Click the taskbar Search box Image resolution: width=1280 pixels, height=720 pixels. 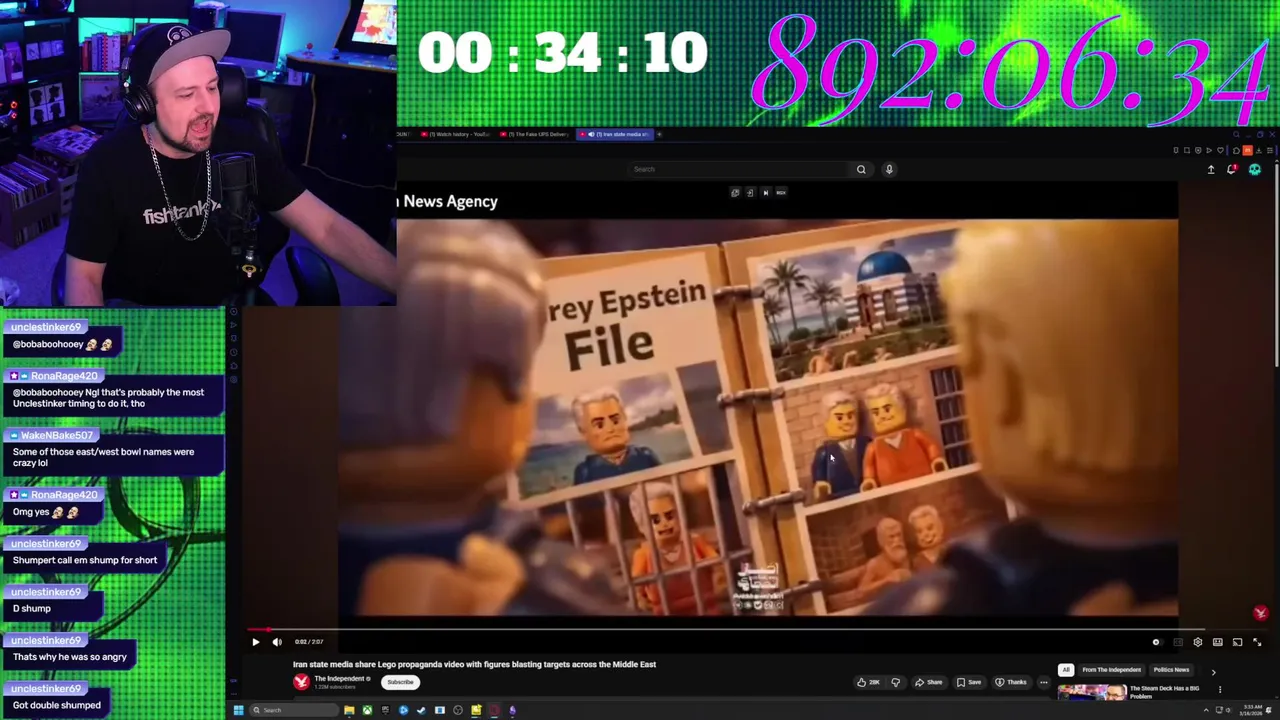point(293,710)
